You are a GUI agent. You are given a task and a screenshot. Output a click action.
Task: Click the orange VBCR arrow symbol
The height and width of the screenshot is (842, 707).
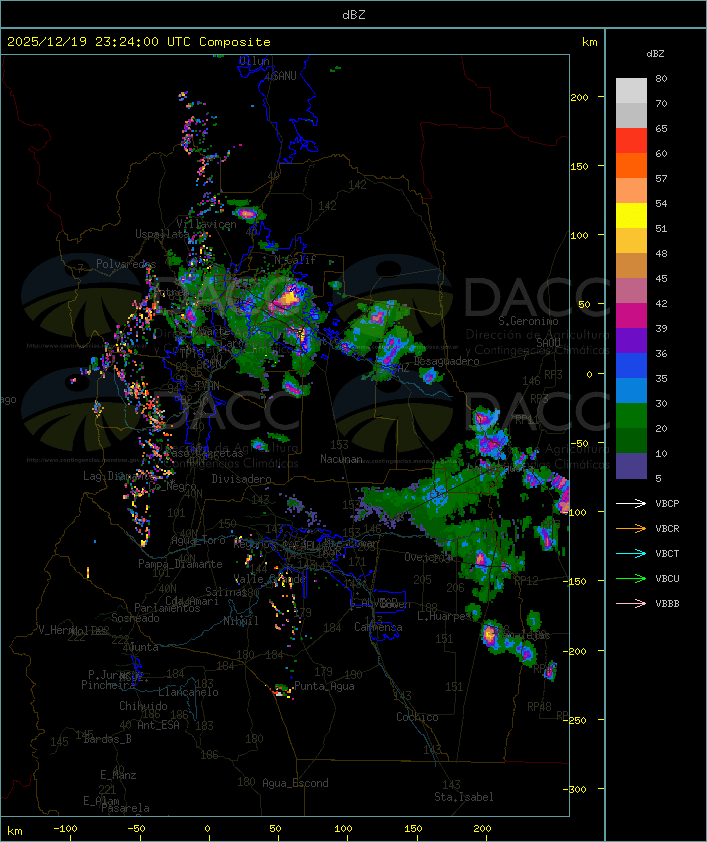(x=631, y=528)
